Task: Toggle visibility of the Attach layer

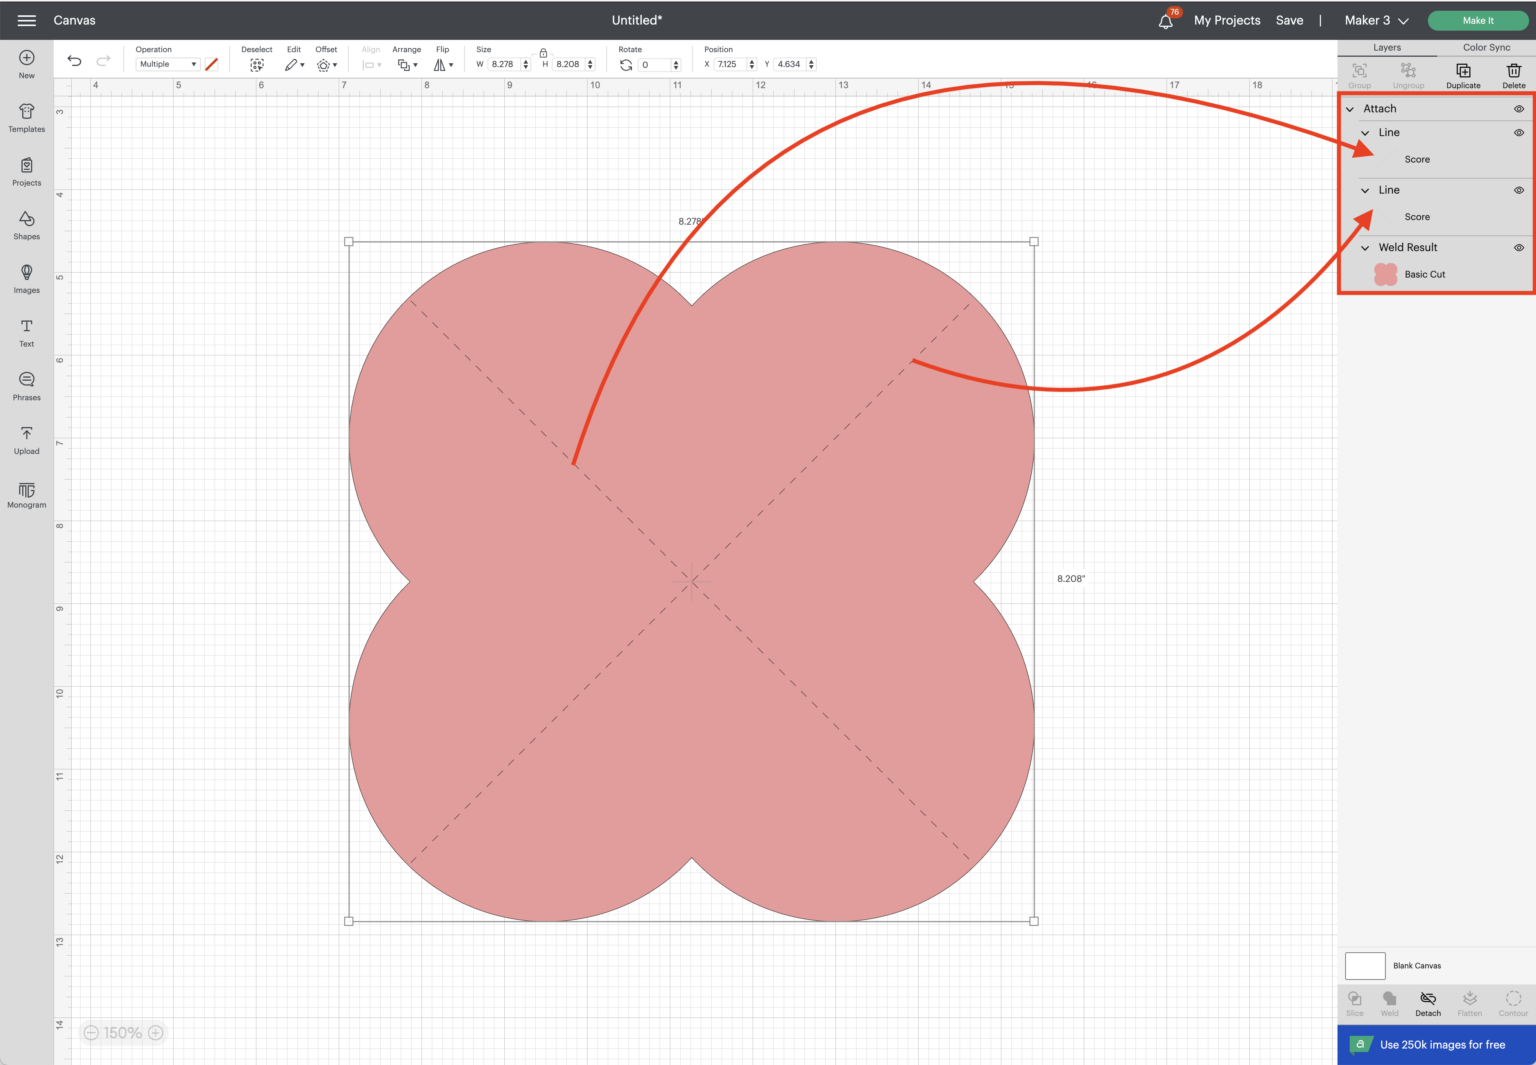Action: (x=1519, y=108)
